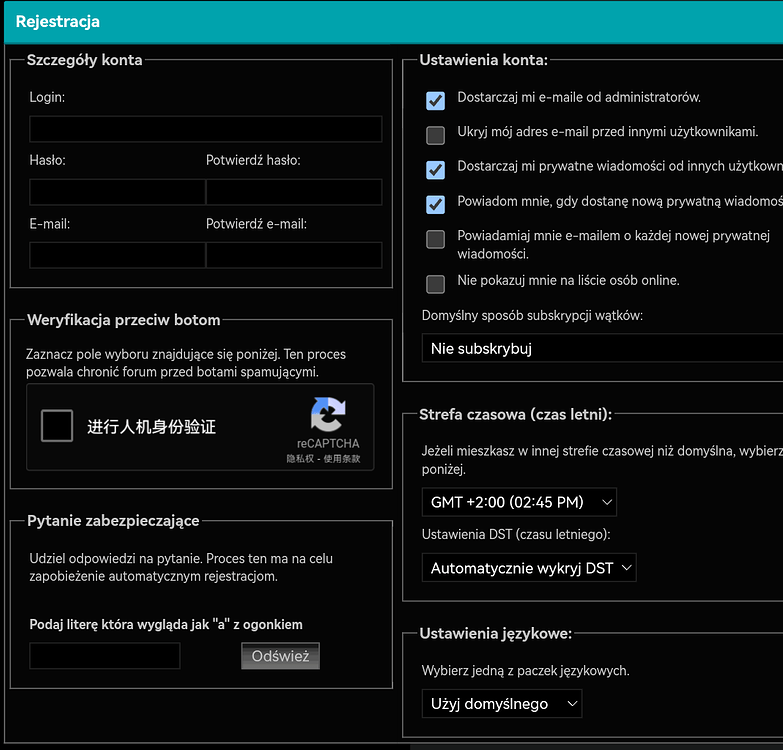The height and width of the screenshot is (750, 783).
Task: Click the Szczegóły konta section heading
Action: pyautogui.click(x=84, y=60)
